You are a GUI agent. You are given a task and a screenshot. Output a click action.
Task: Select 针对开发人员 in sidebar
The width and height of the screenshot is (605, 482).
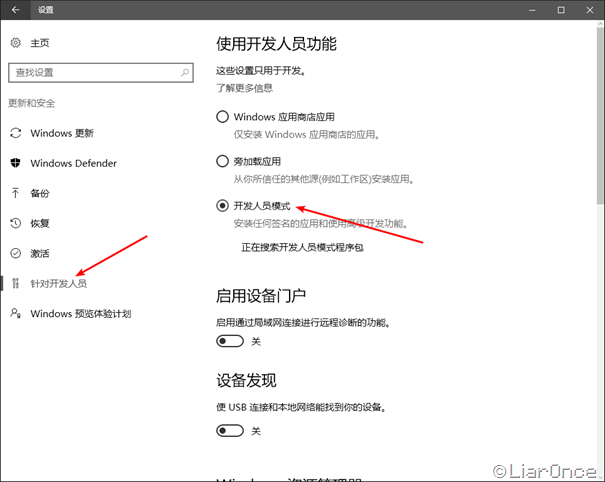(59, 284)
